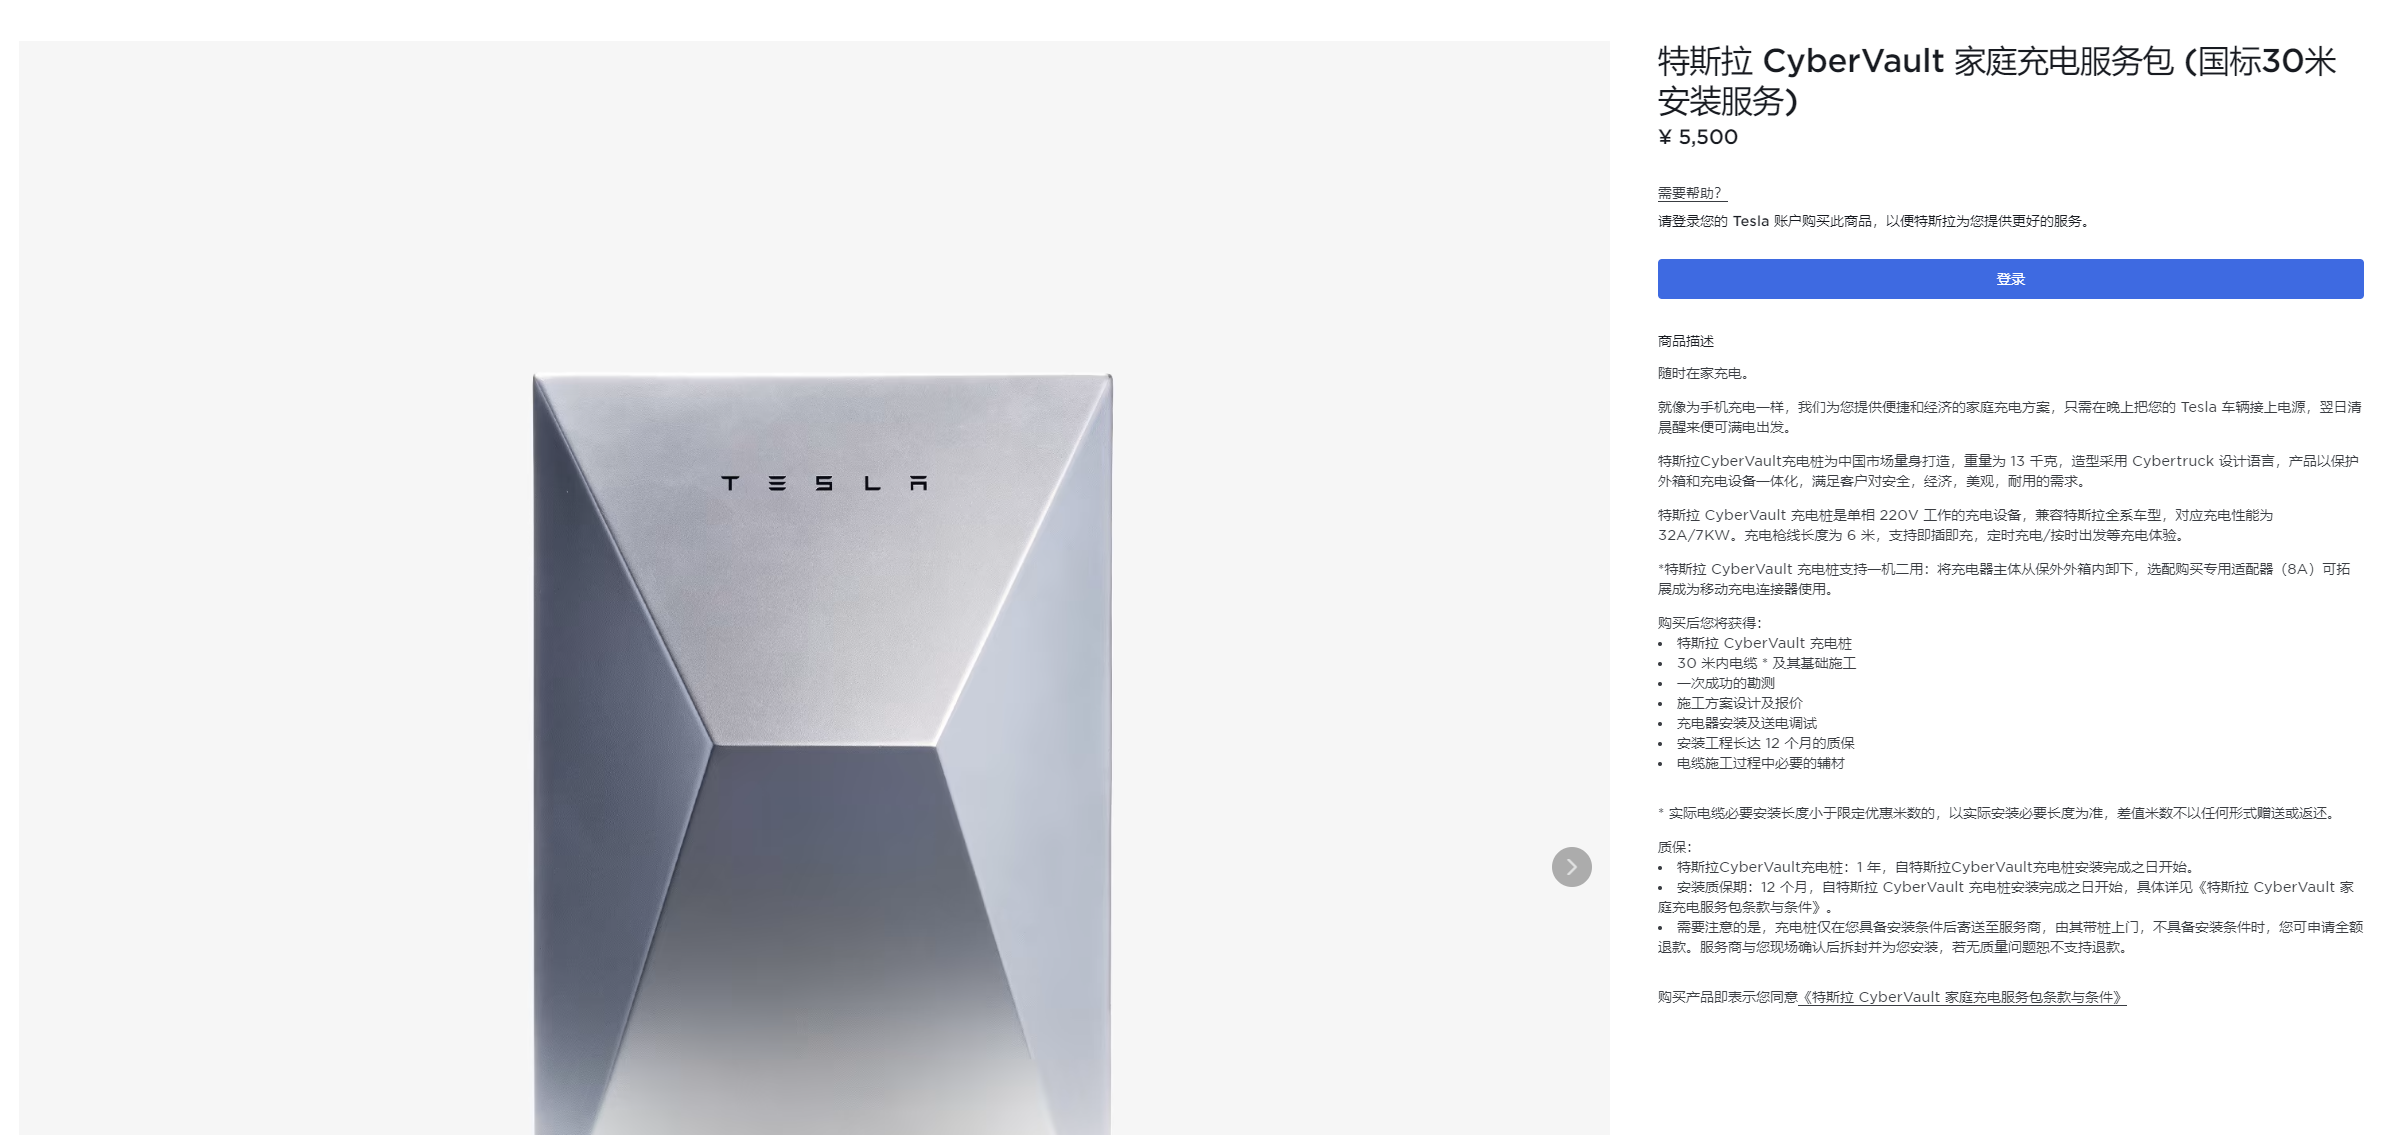Screen dimensions: 2390x1135
Task: Click the 特斯拉 CyberVault 充电桩 bullet item
Action: pos(1764,643)
